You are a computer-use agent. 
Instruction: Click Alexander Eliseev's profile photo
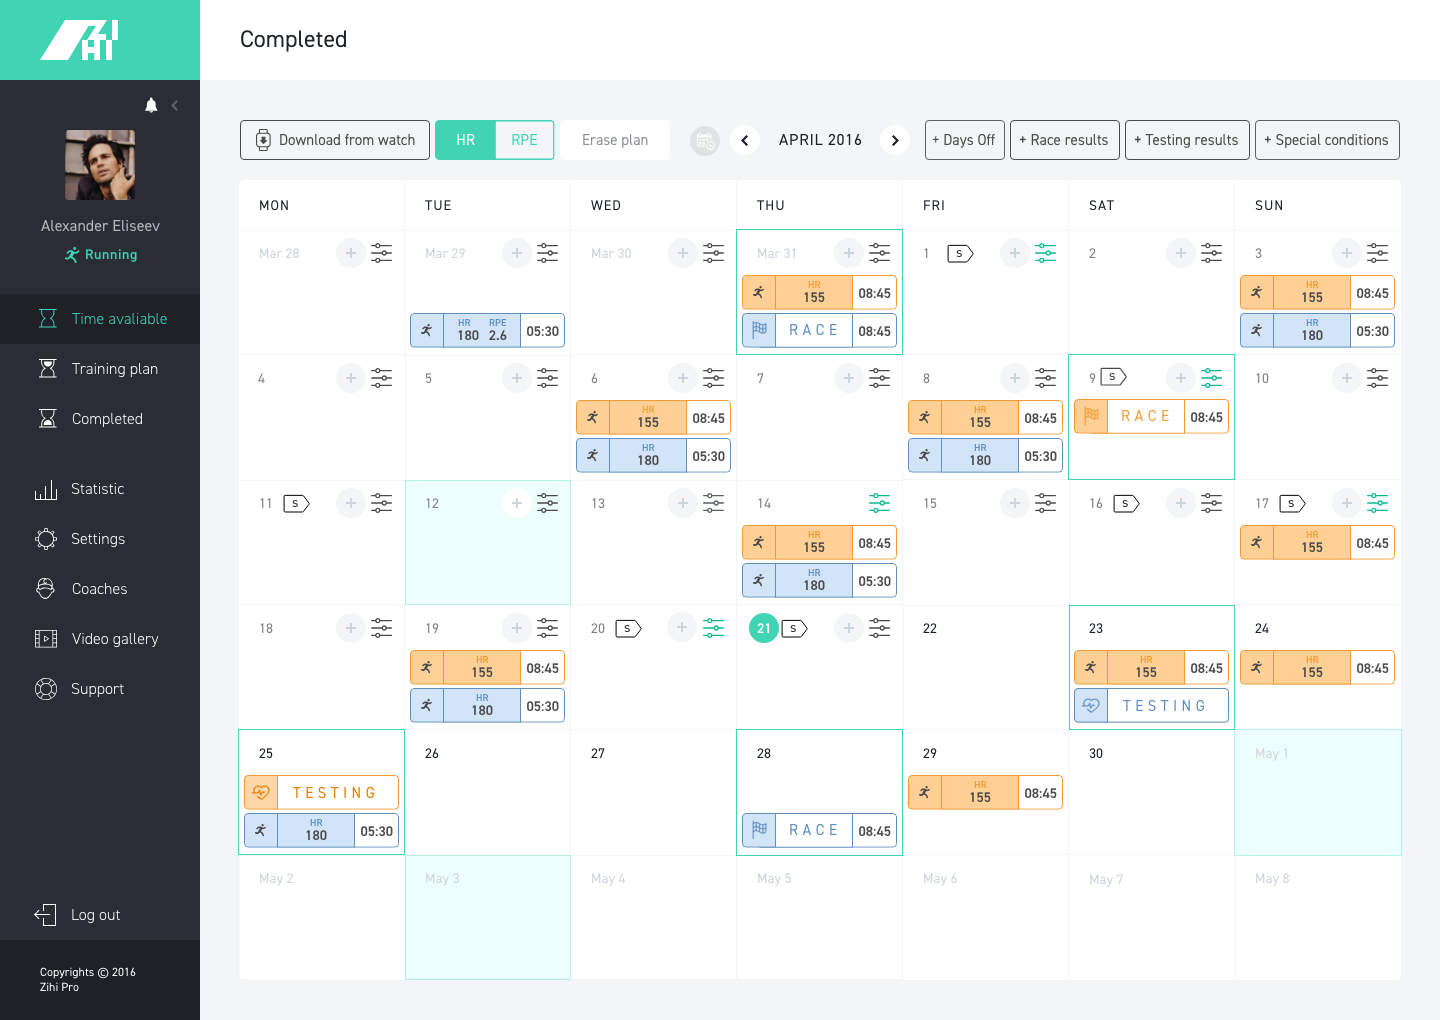pos(100,165)
